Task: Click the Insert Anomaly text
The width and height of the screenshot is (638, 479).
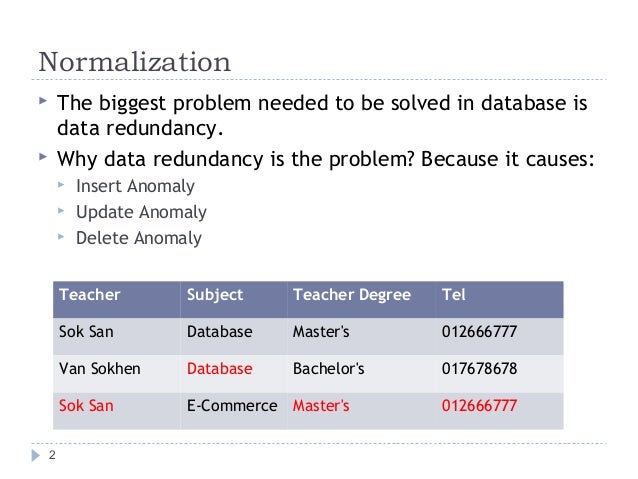Action: pyautogui.click(x=135, y=186)
